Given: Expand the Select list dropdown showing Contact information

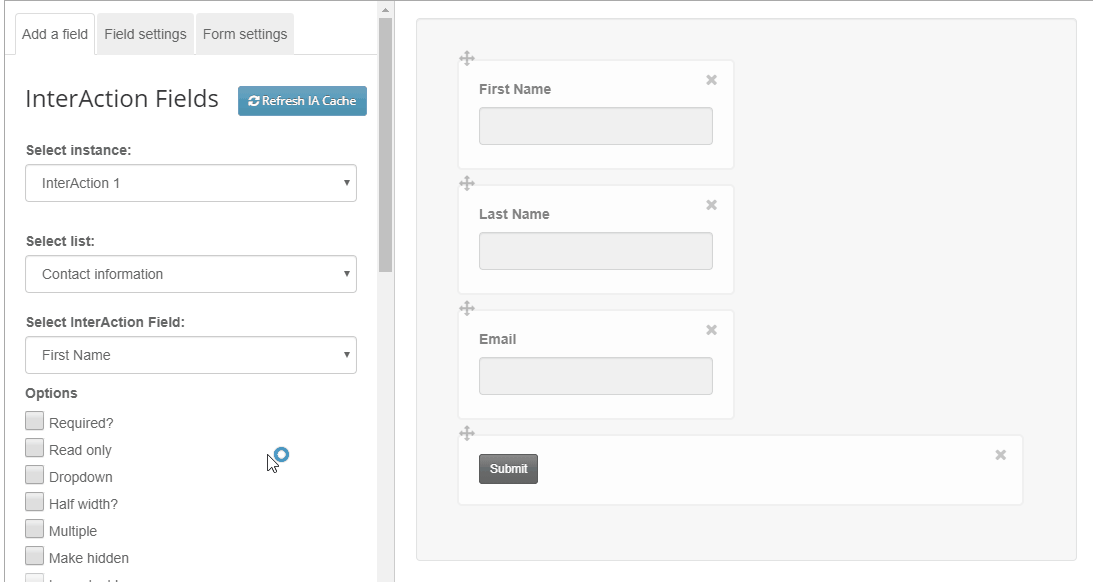Looking at the screenshot, I should point(191,274).
